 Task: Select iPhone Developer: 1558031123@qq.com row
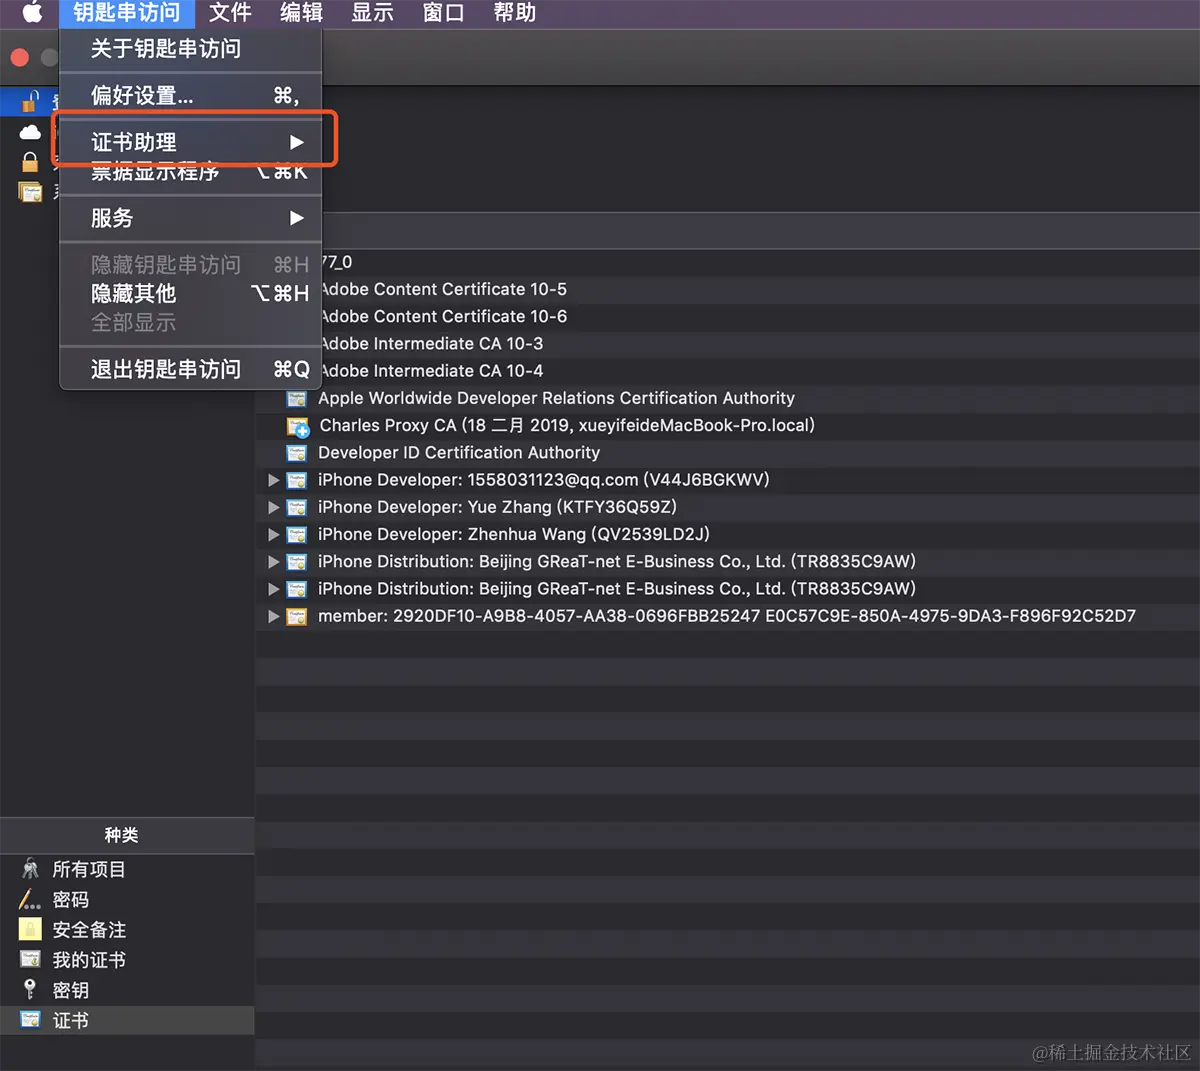point(727,480)
